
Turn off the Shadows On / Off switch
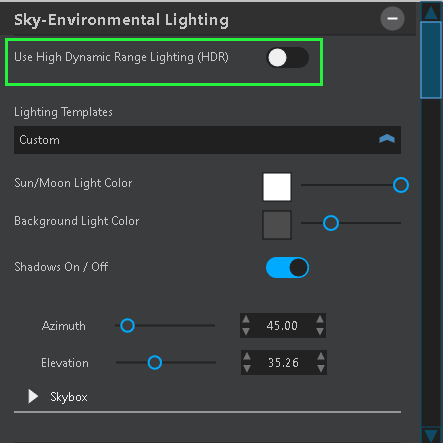click(x=287, y=267)
